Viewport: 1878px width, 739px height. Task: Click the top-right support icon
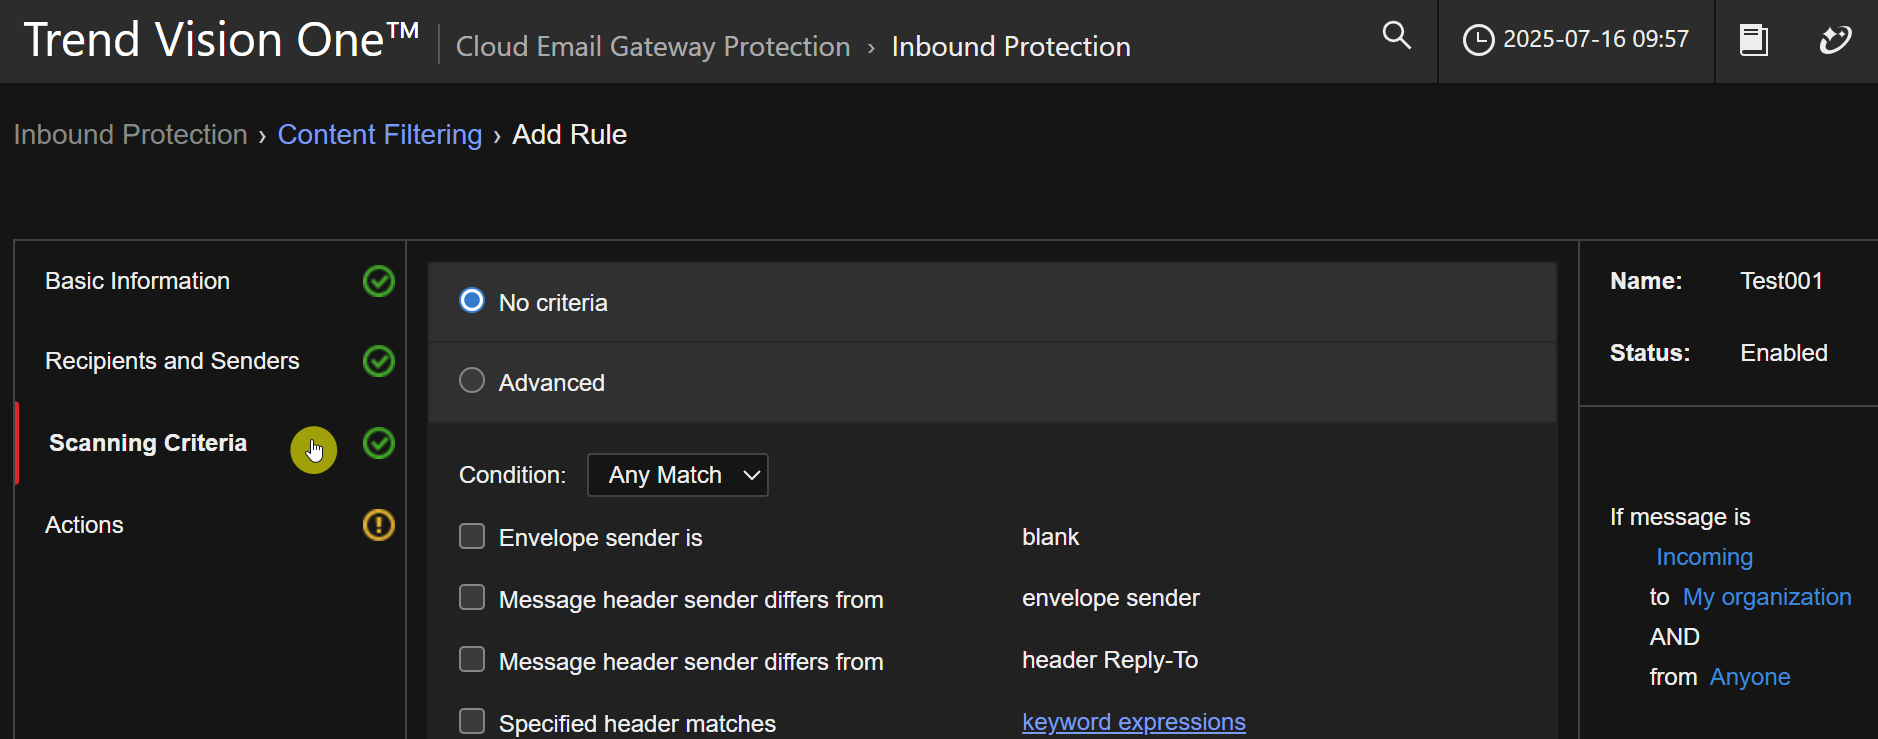coord(1835,40)
